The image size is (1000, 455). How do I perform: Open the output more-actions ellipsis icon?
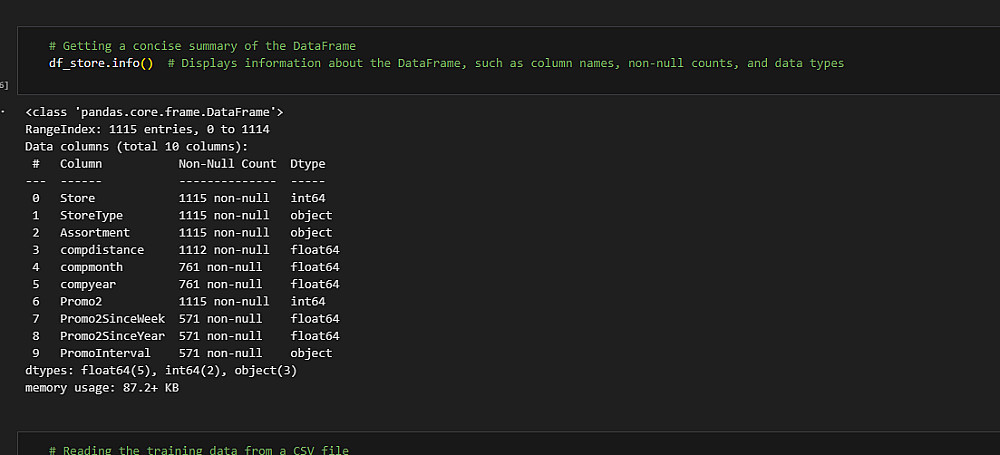3,111
